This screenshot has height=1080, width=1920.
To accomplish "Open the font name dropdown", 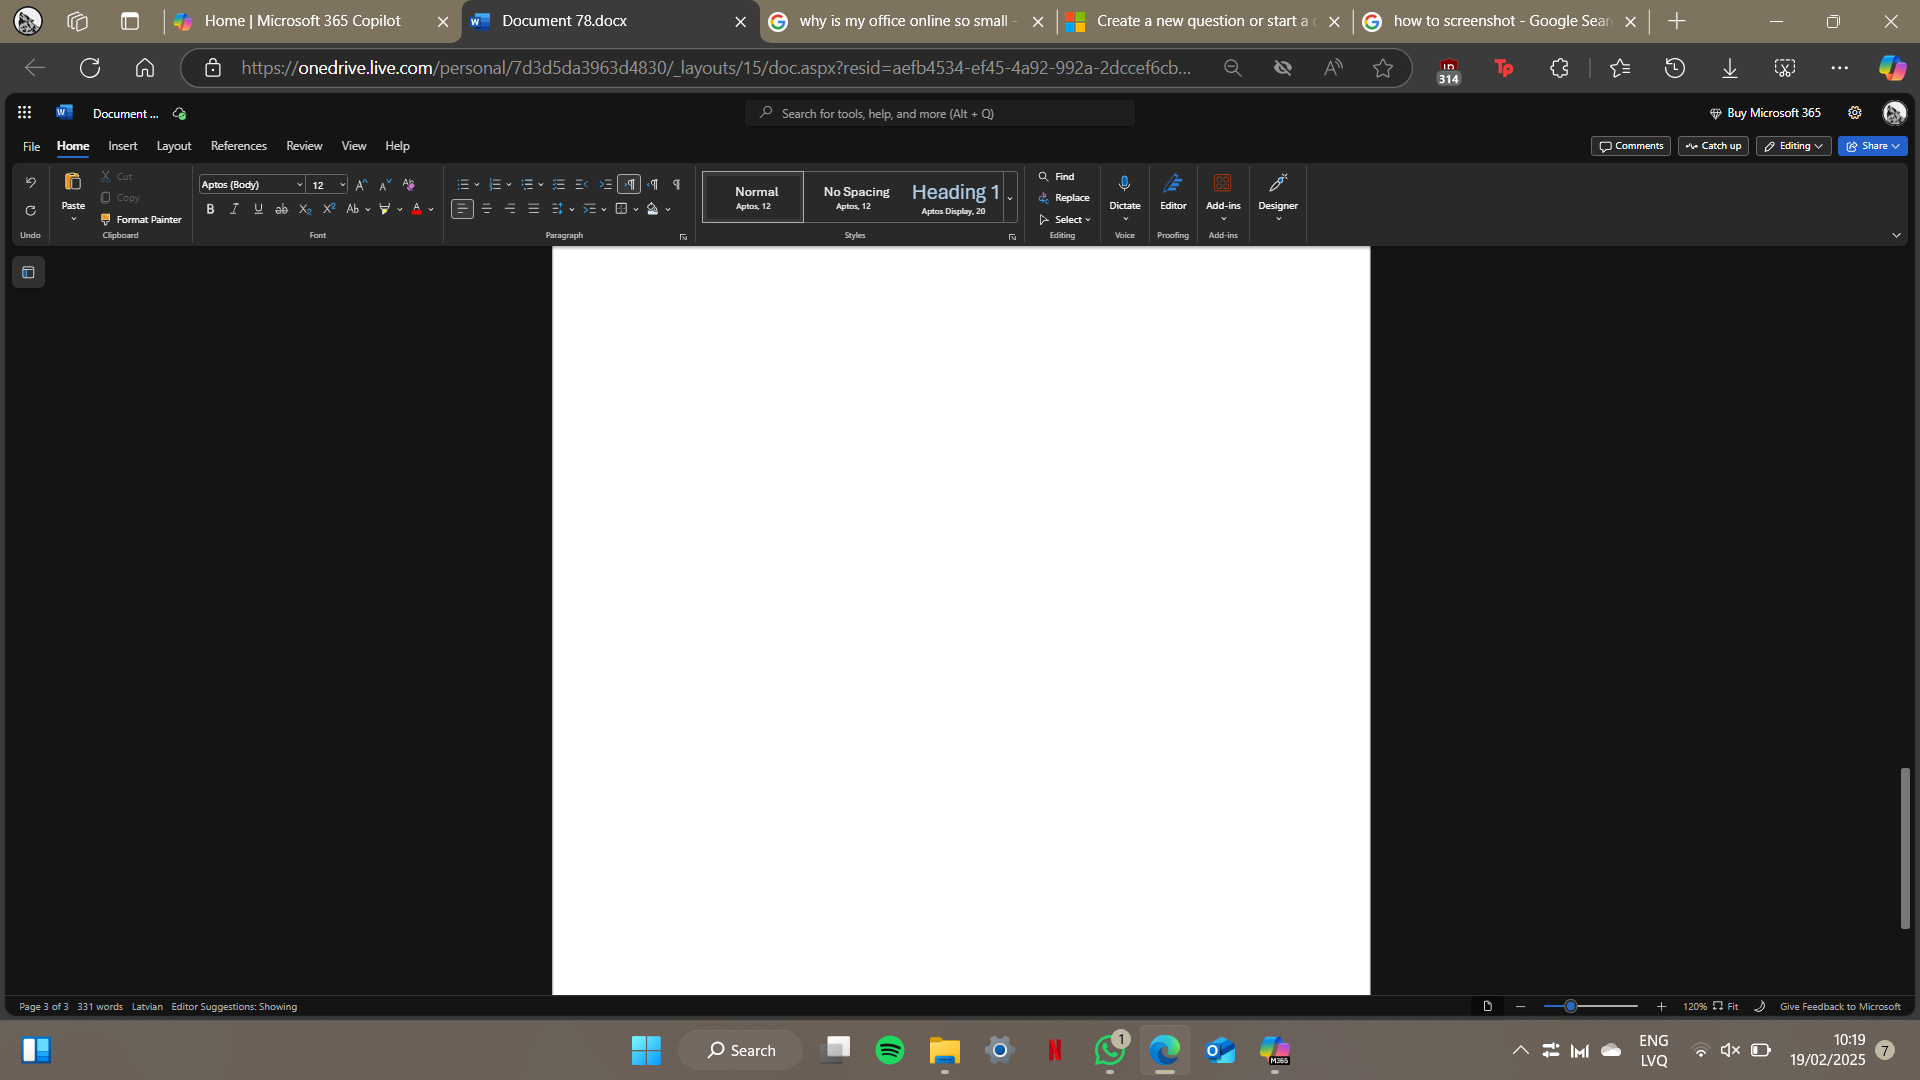I will [299, 184].
